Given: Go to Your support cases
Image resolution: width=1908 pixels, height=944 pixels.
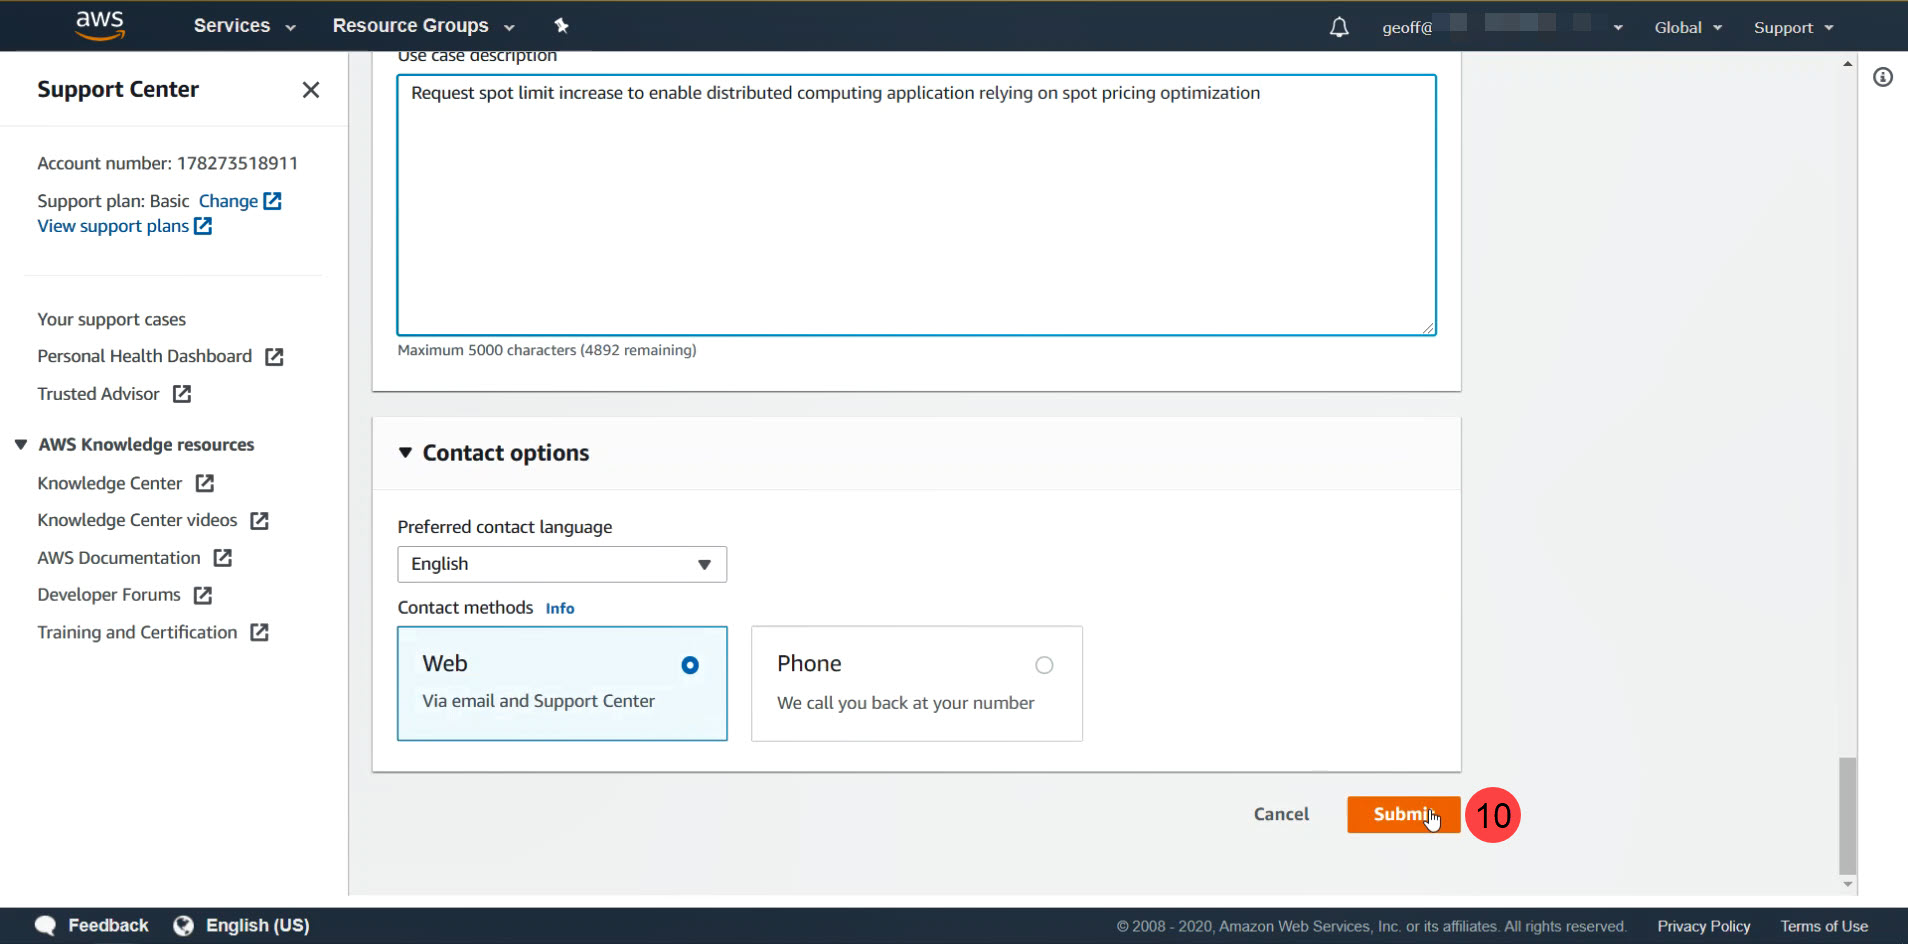Looking at the screenshot, I should [112, 319].
